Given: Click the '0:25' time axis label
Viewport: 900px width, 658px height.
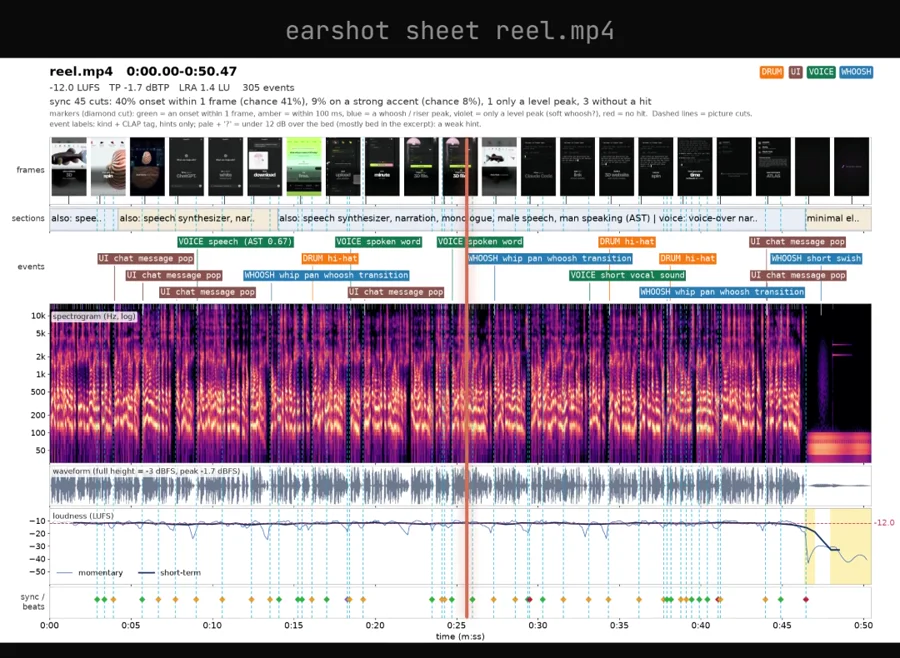Looking at the screenshot, I should 456,625.
